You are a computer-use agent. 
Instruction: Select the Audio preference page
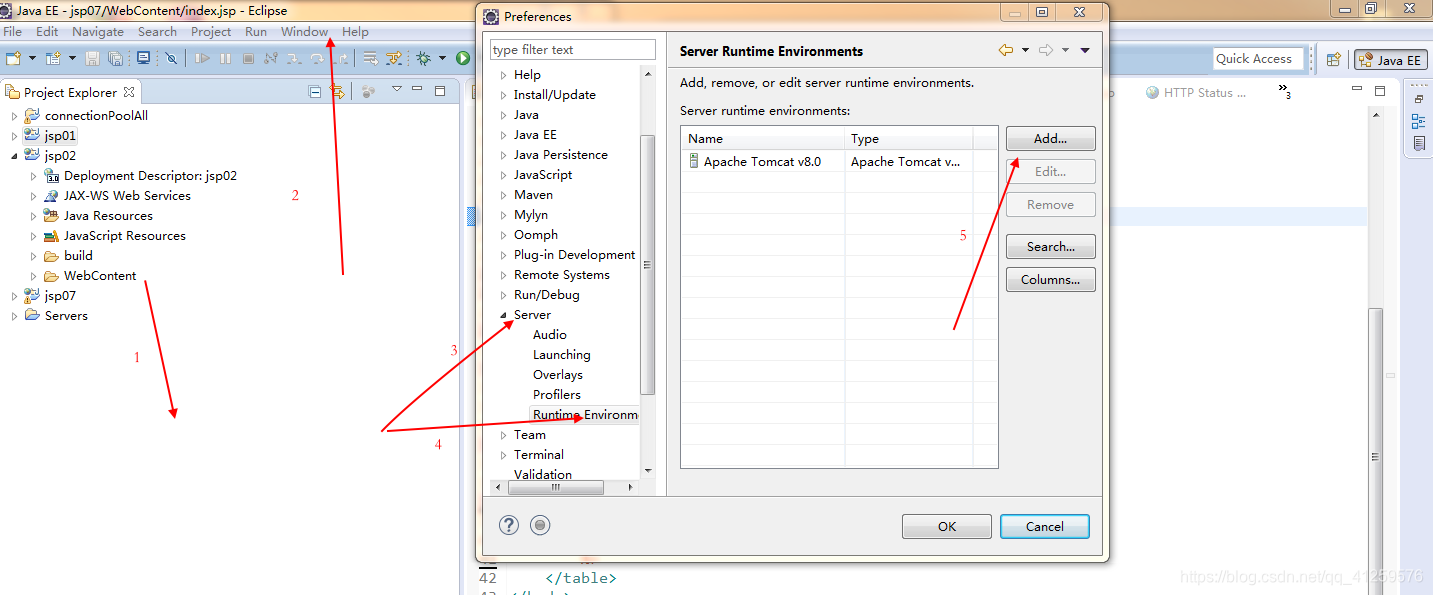click(550, 334)
